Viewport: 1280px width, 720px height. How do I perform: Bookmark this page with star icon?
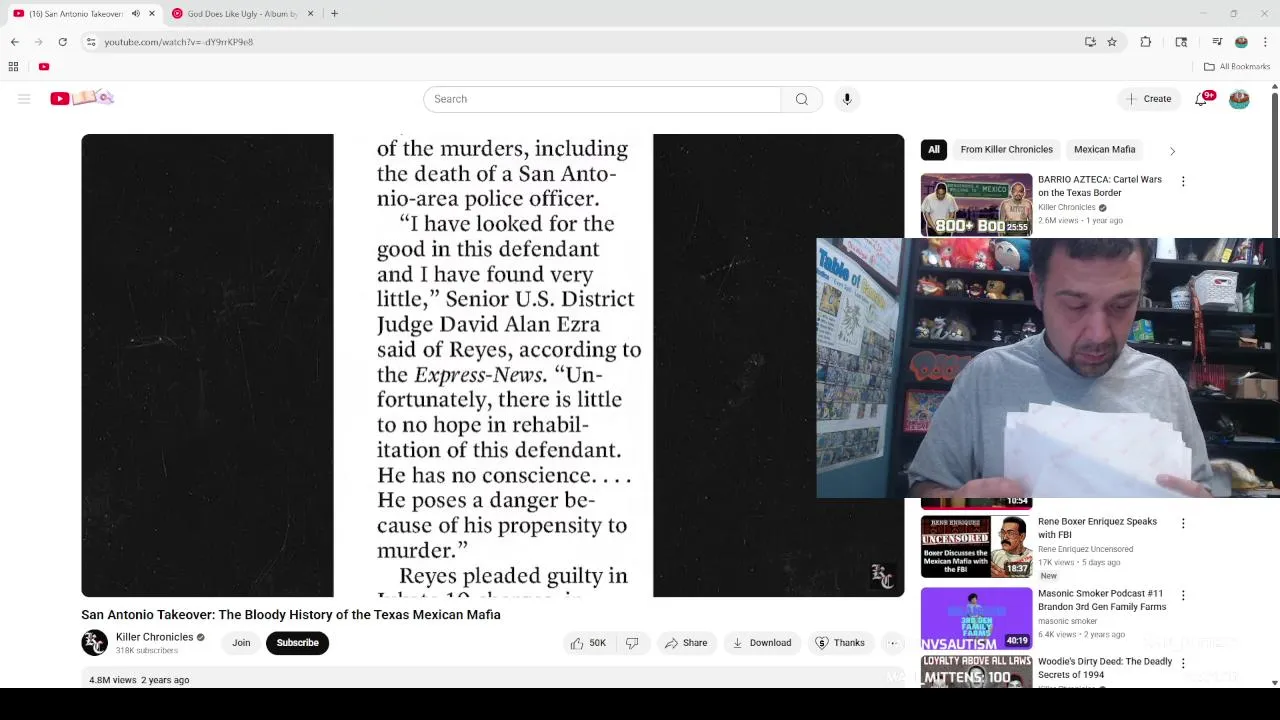1111,42
